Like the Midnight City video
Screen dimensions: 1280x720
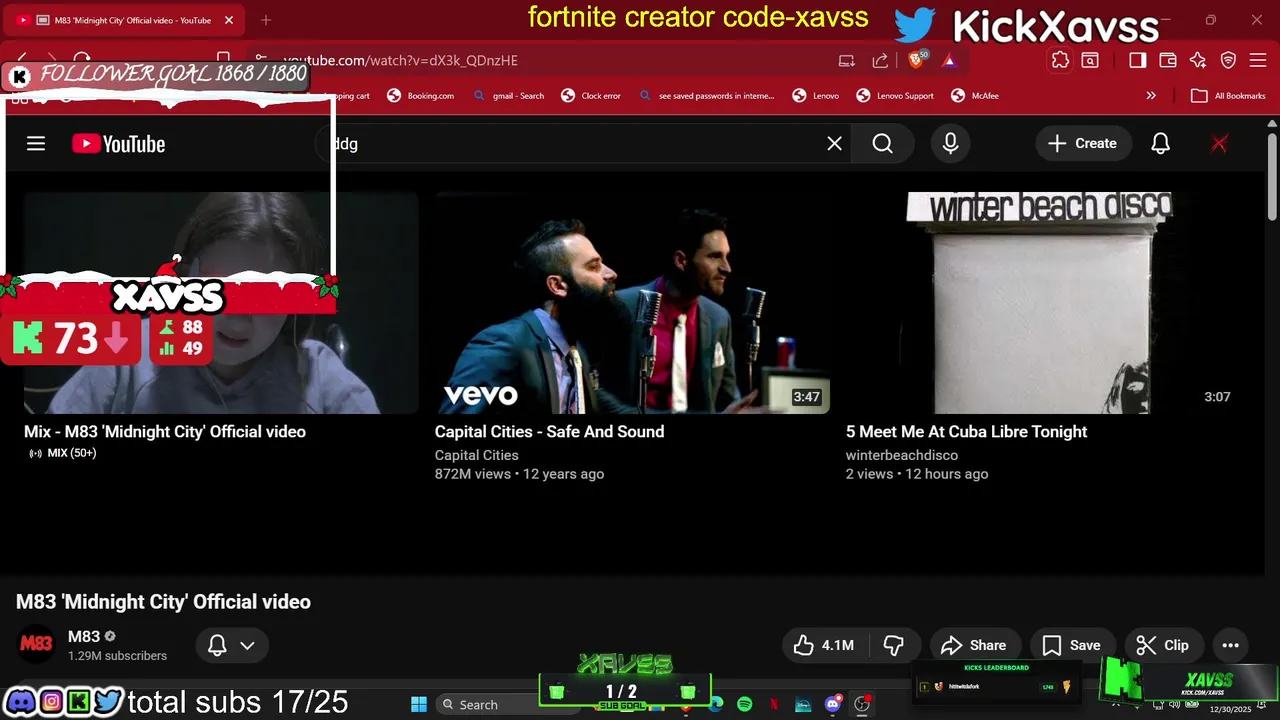(x=824, y=645)
